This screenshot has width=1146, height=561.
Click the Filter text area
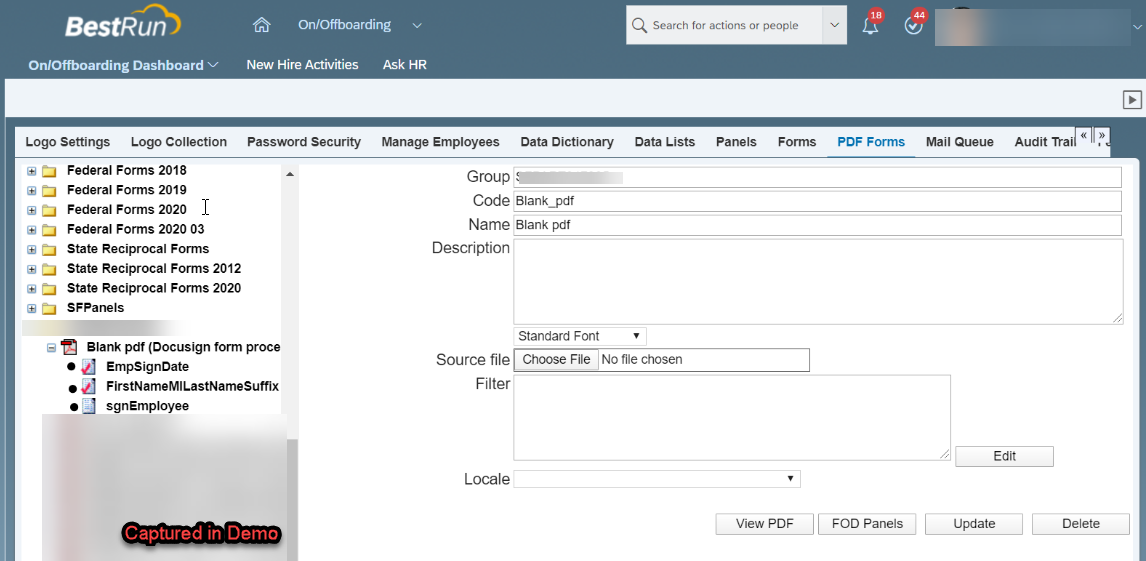point(732,418)
